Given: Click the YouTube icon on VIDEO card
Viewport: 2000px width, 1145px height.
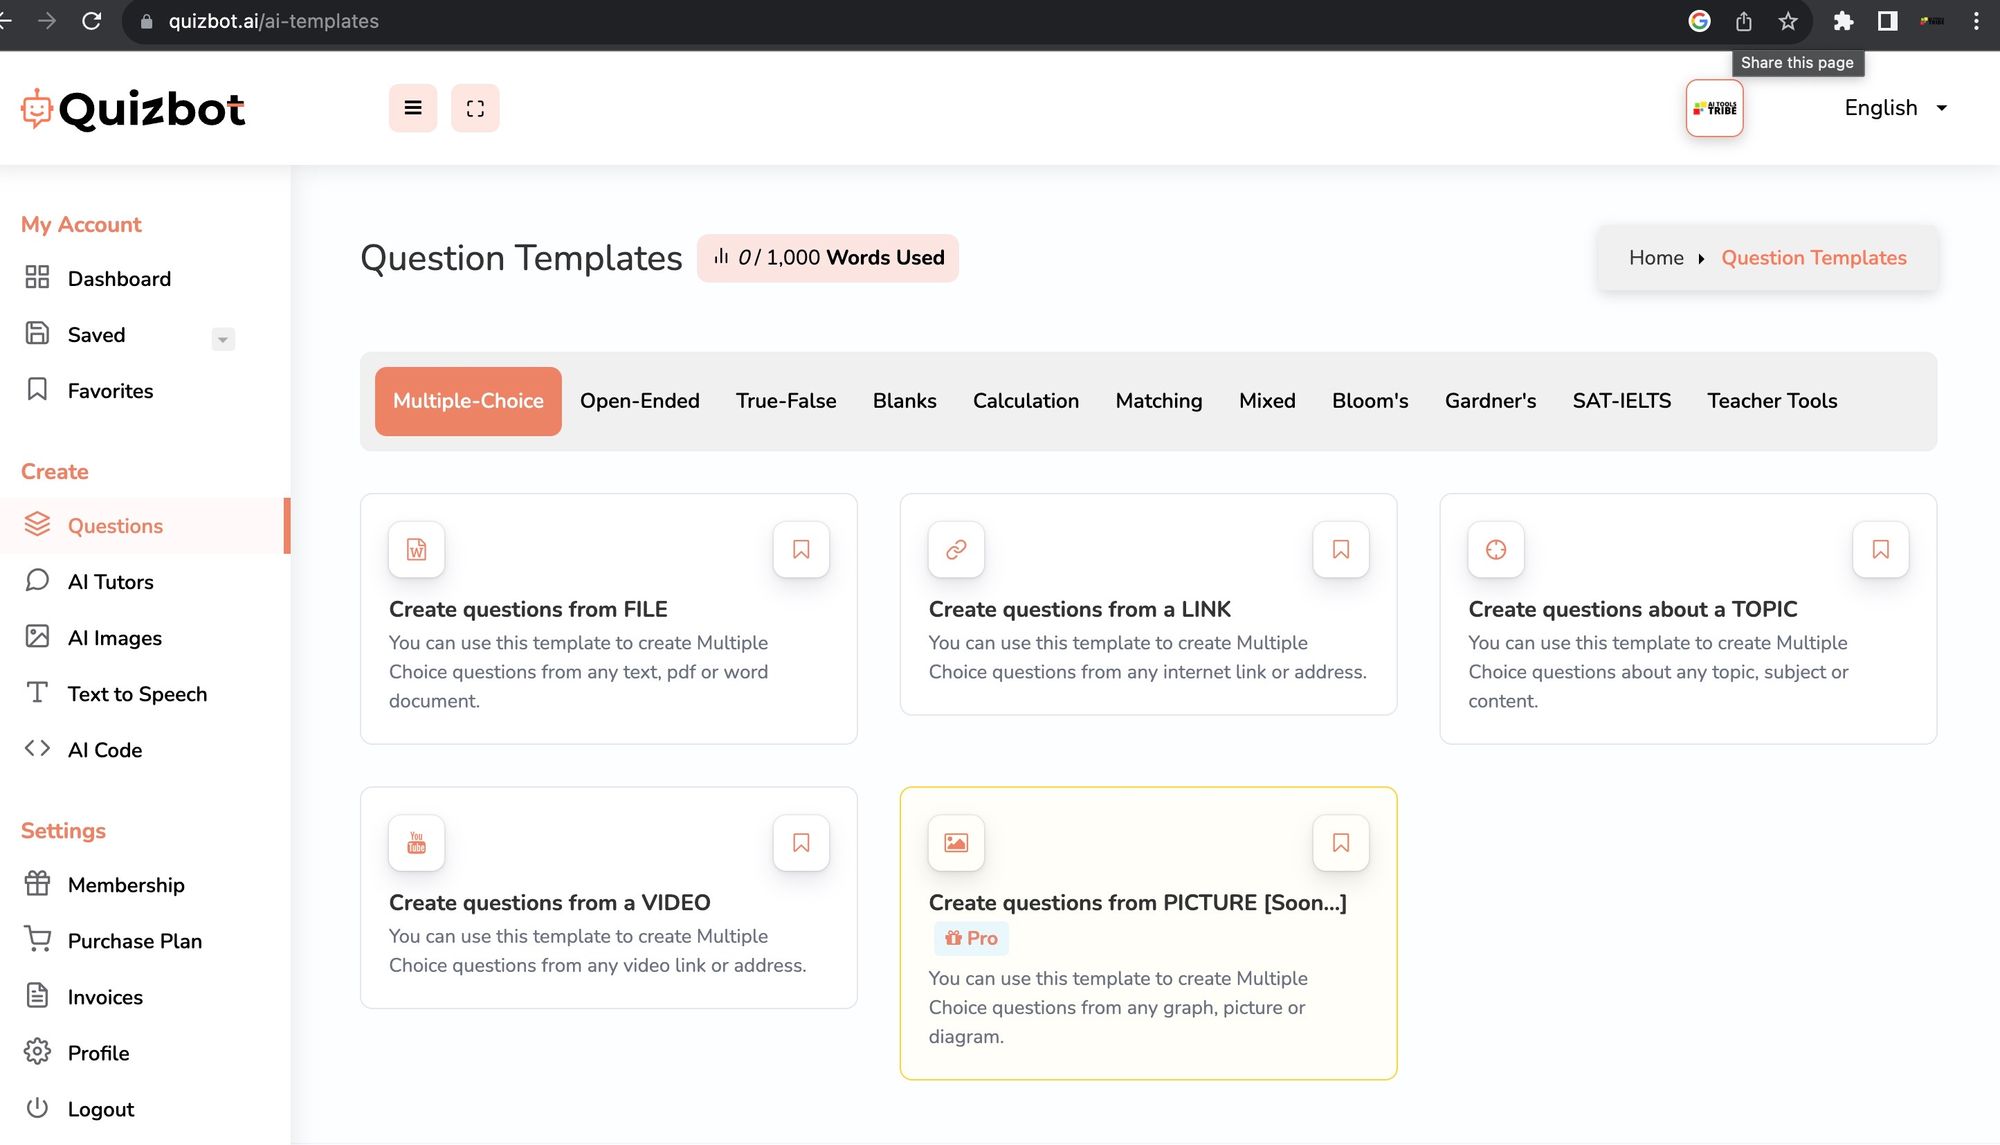Looking at the screenshot, I should tap(416, 843).
